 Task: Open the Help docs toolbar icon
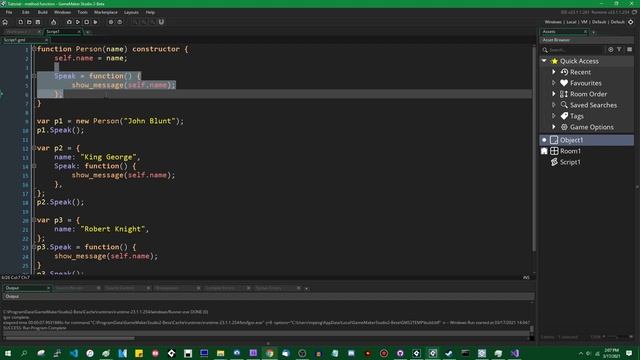120,22
